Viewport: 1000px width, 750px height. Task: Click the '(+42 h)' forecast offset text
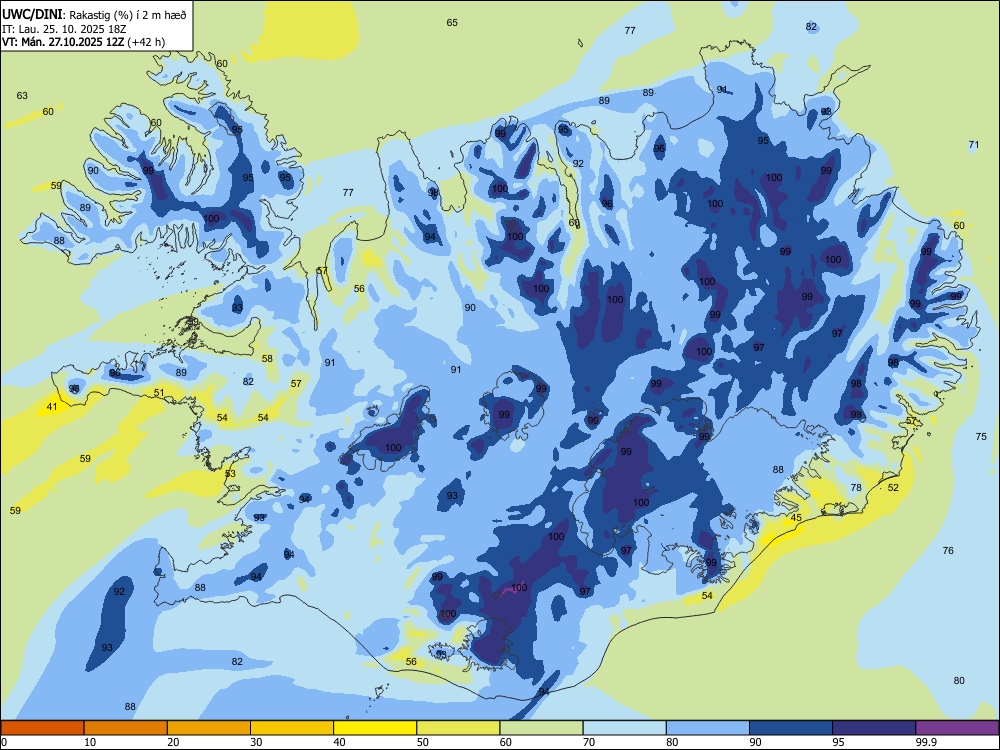pos(146,42)
